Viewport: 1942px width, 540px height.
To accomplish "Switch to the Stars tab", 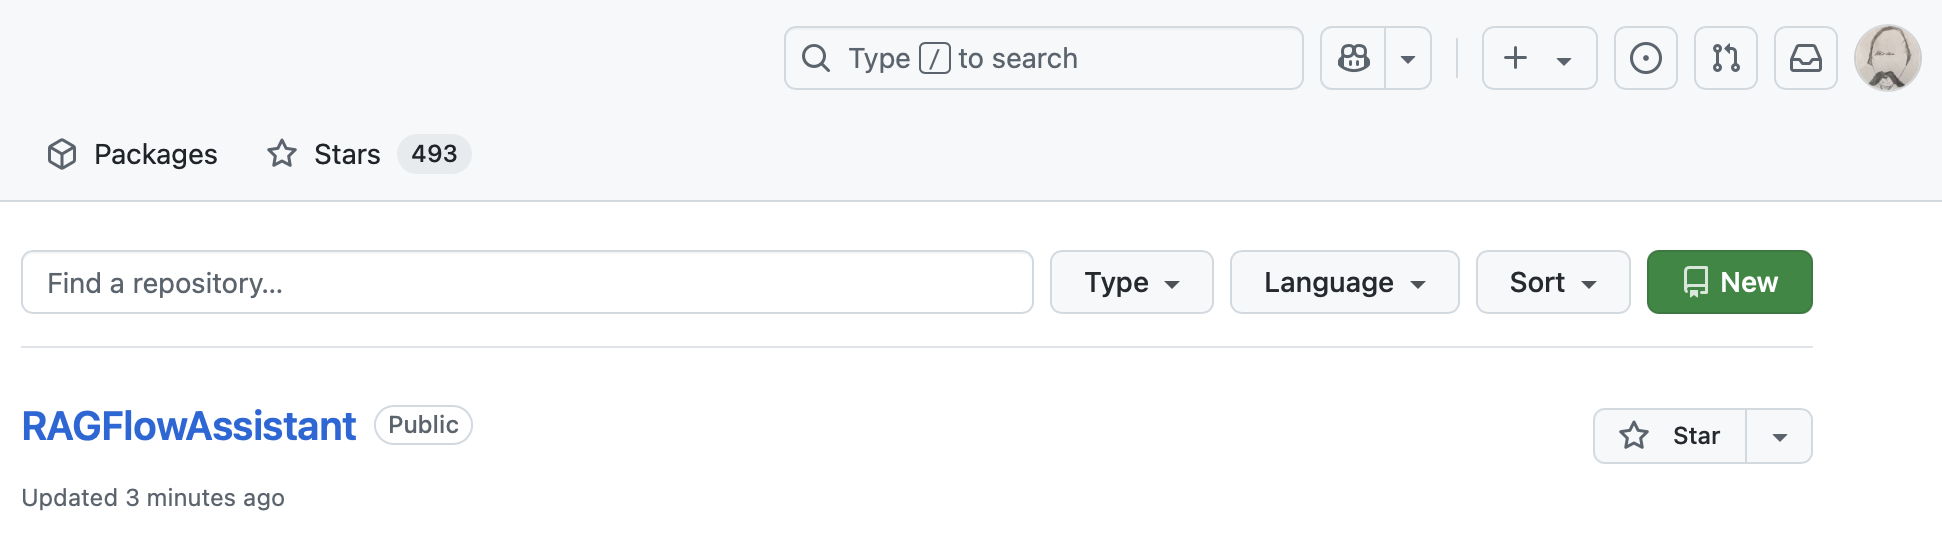I will click(x=325, y=154).
